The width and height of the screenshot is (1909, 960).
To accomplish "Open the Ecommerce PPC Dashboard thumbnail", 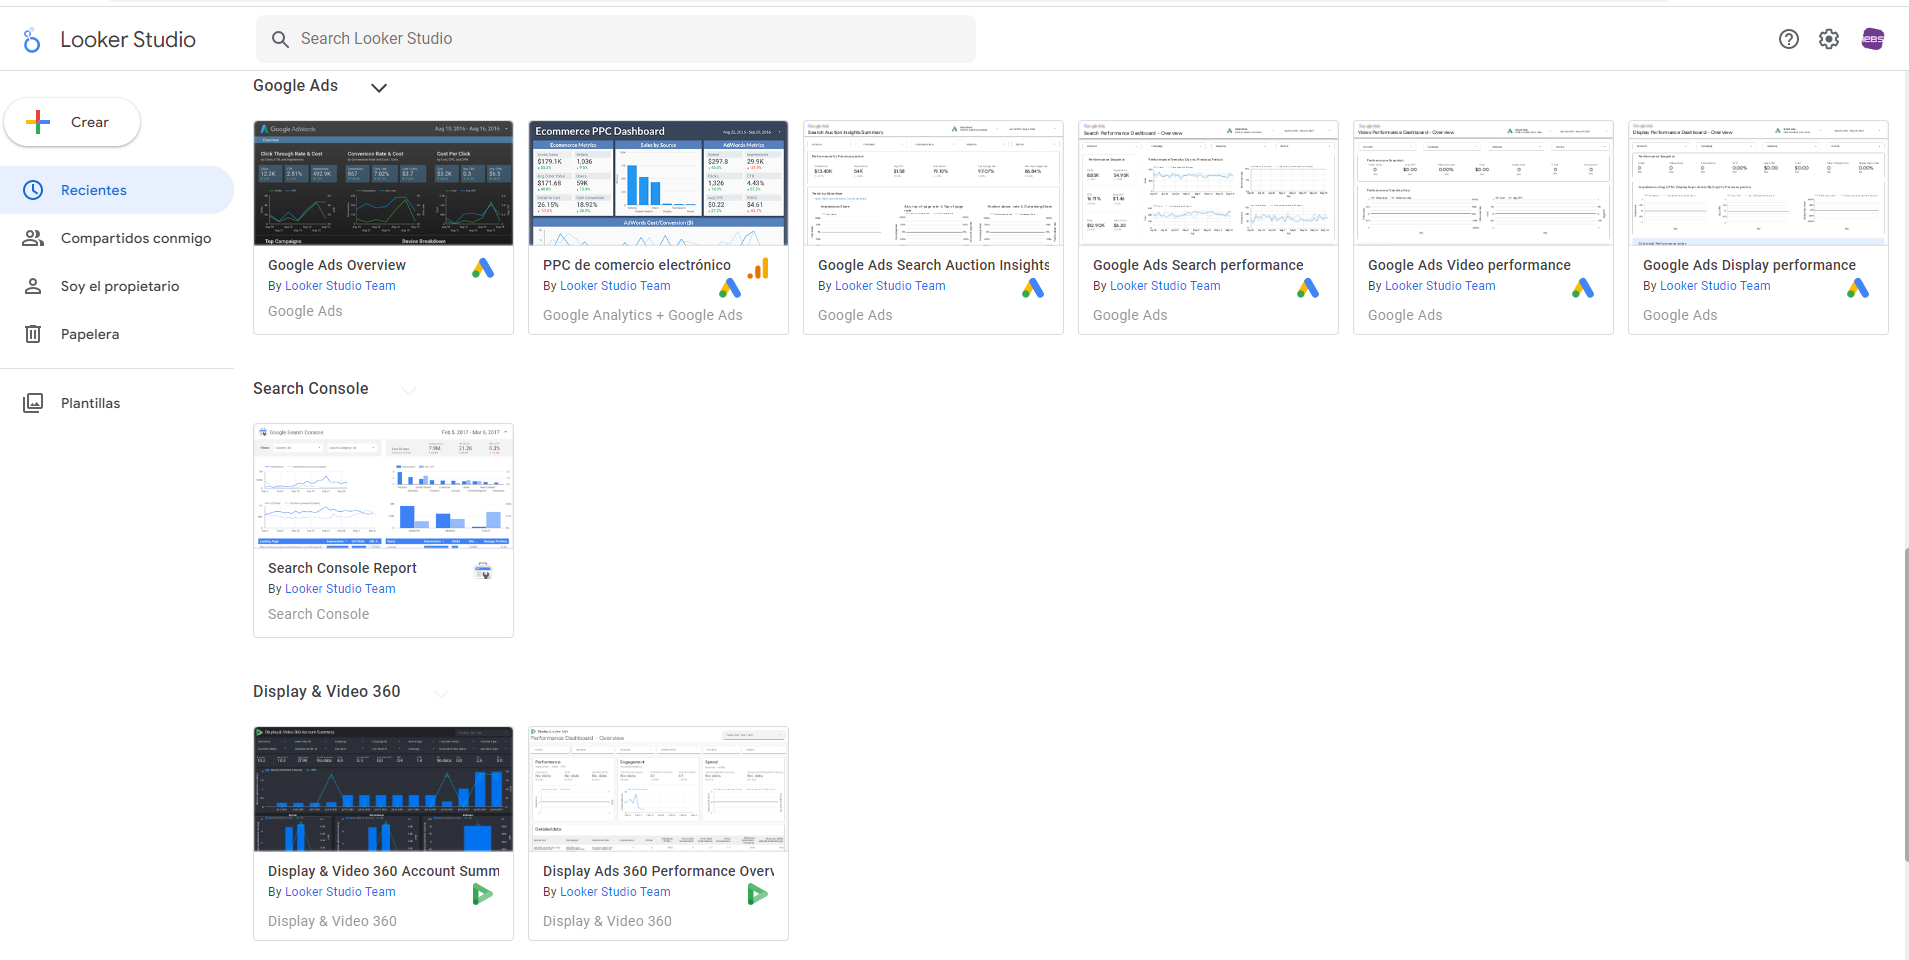I will [x=658, y=183].
